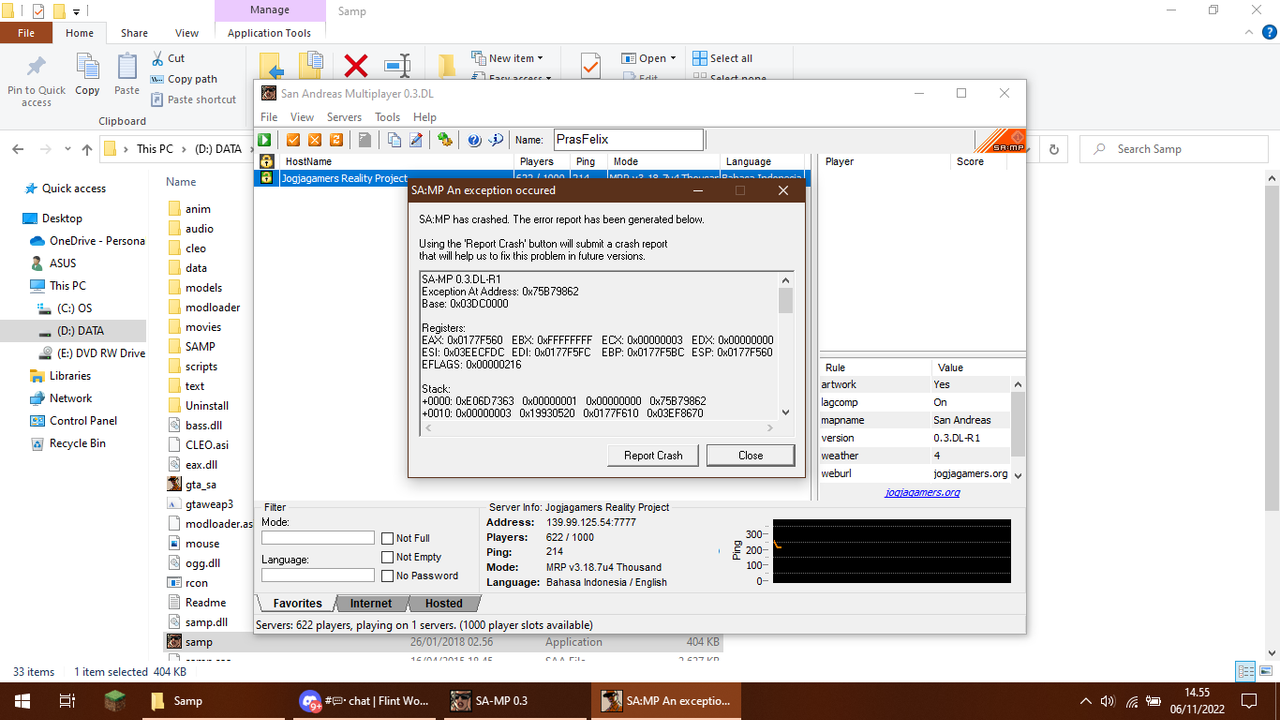Click scroll-down arrow in crash report box

click(785, 412)
